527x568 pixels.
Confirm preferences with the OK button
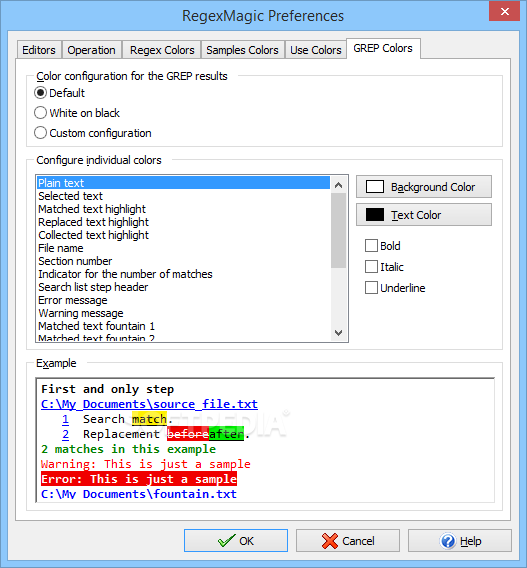click(236, 541)
